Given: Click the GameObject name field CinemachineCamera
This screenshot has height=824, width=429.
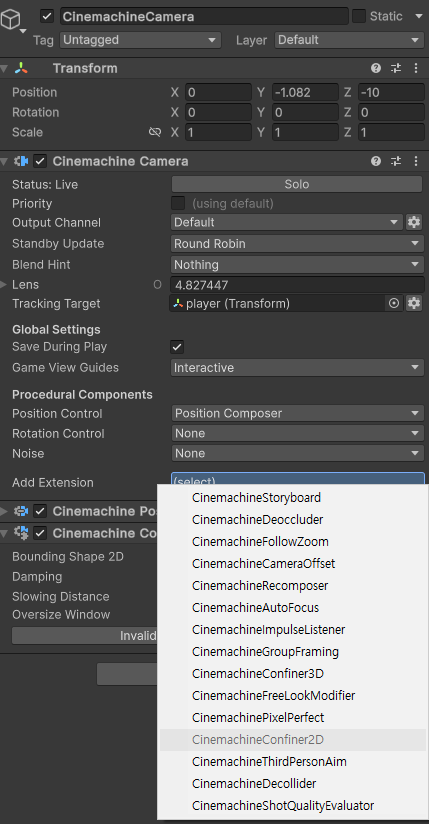Looking at the screenshot, I should click(x=204, y=16).
